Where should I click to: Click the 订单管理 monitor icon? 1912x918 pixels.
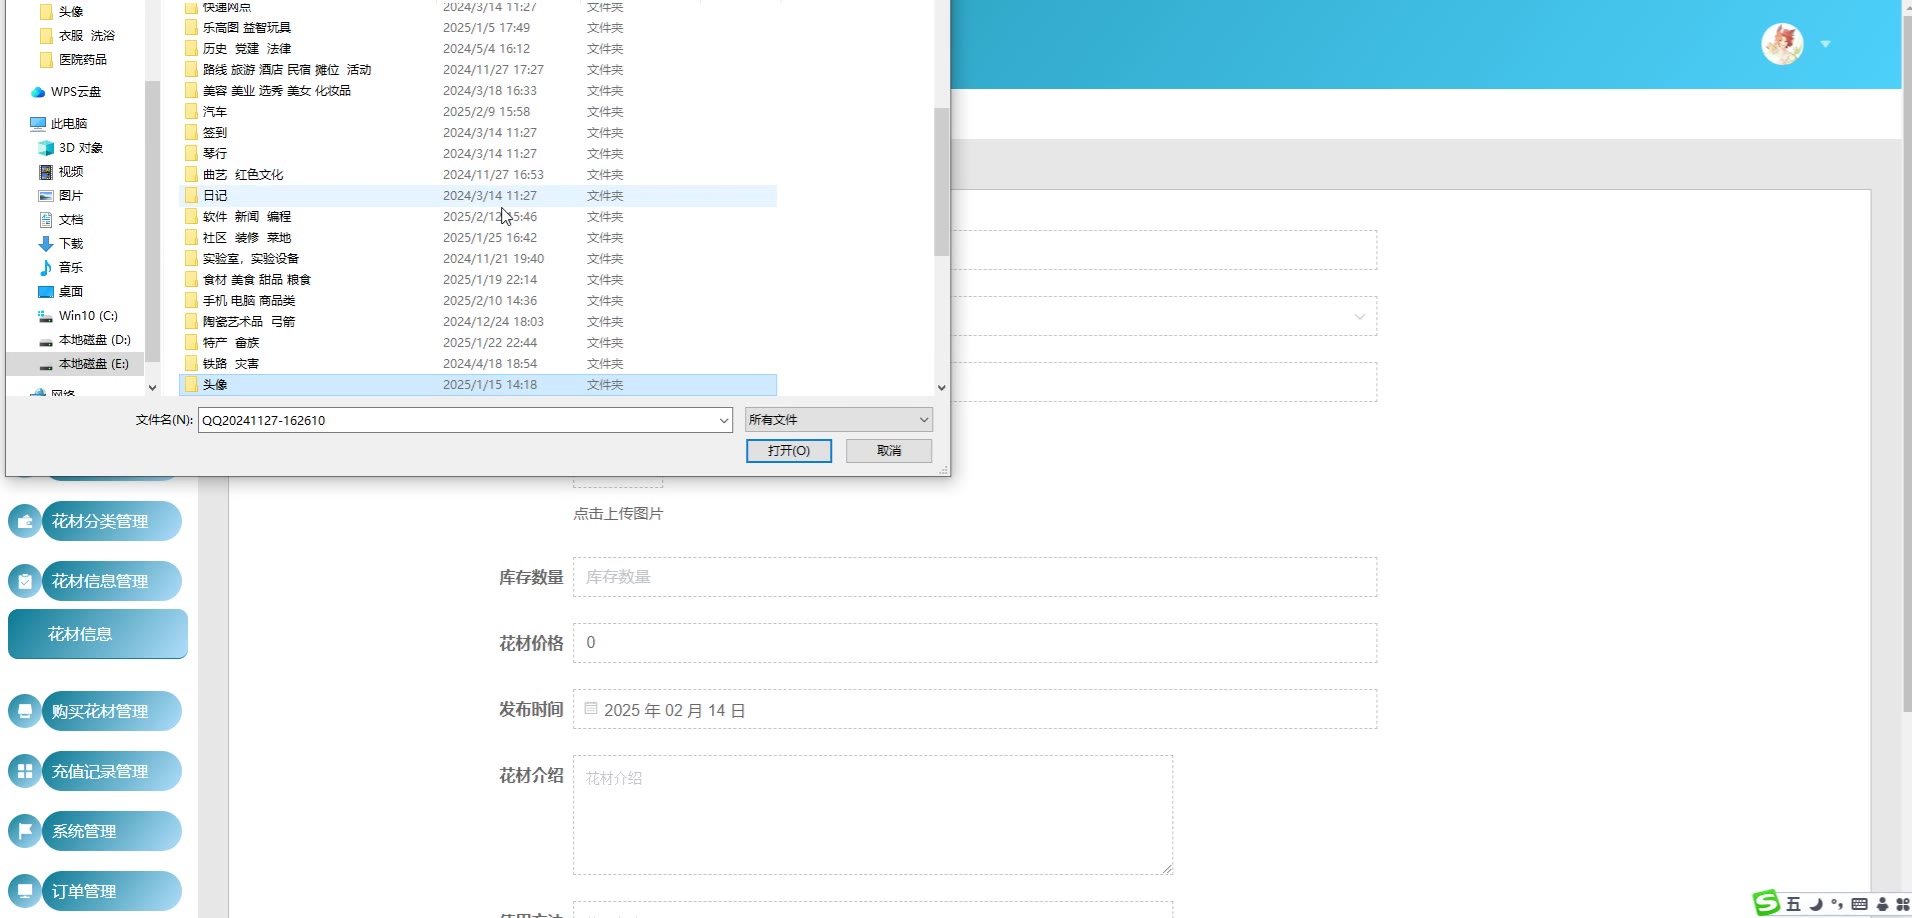point(25,891)
